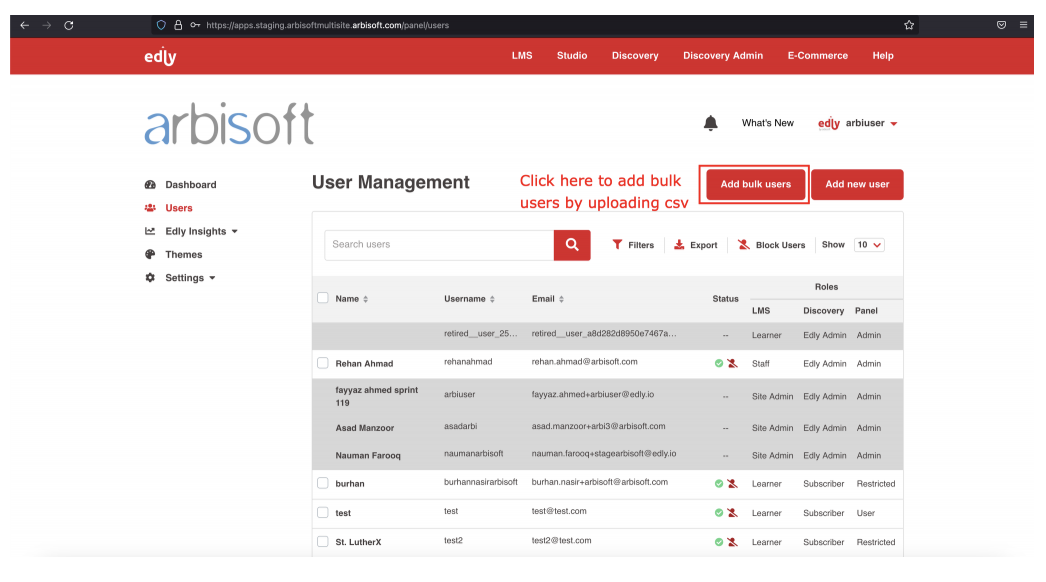1046x582 pixels.
Task: Select the checkbox for Rehan Ahmad
Action: click(323, 363)
